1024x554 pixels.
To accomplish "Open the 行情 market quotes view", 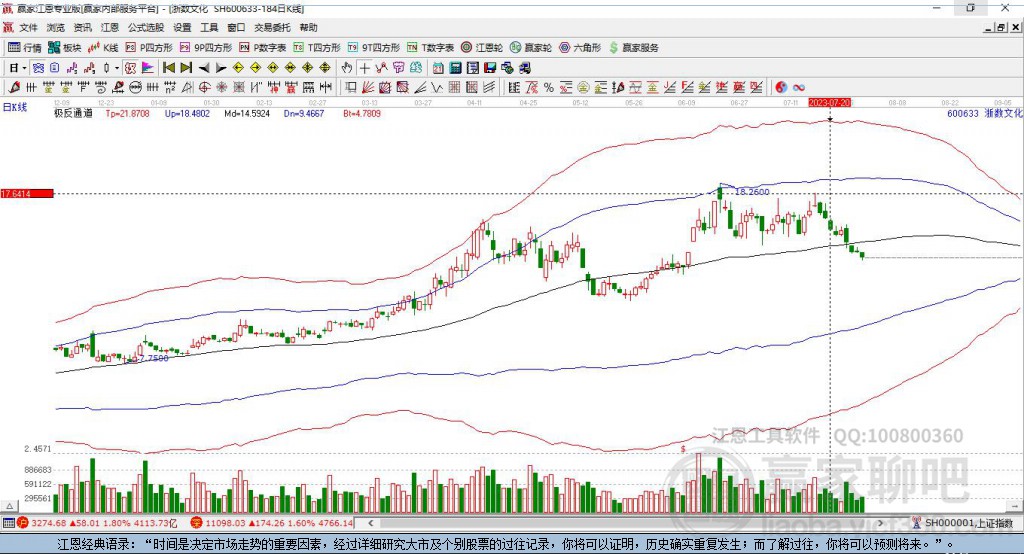I will [24, 48].
